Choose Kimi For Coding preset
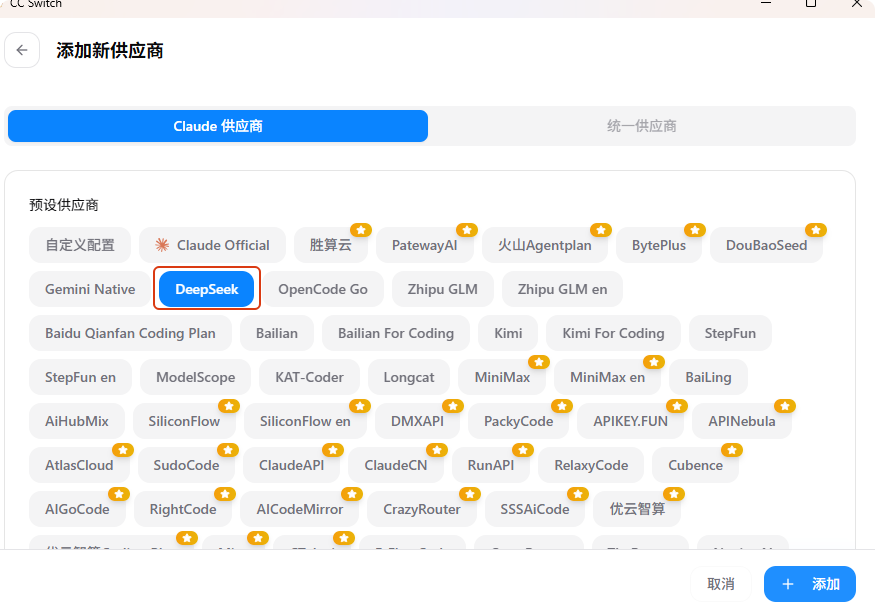The image size is (875, 611). point(613,333)
